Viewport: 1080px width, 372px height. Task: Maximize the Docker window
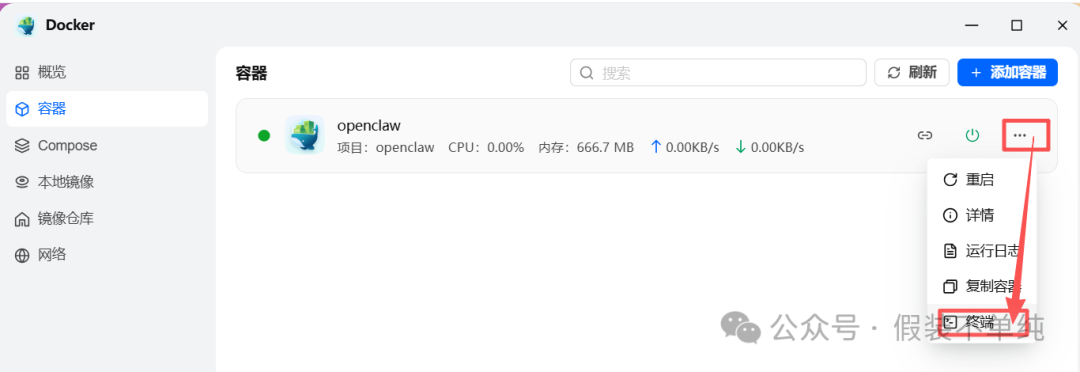(1017, 25)
